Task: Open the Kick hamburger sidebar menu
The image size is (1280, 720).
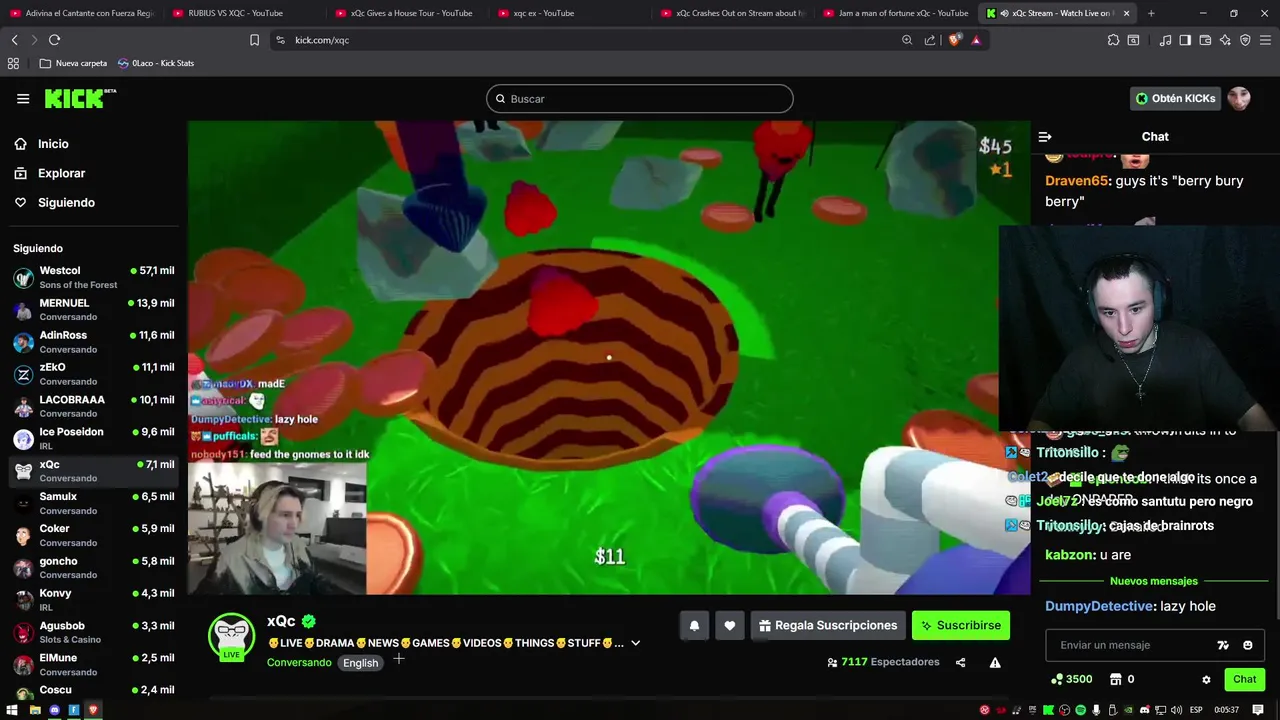Action: 23,98
